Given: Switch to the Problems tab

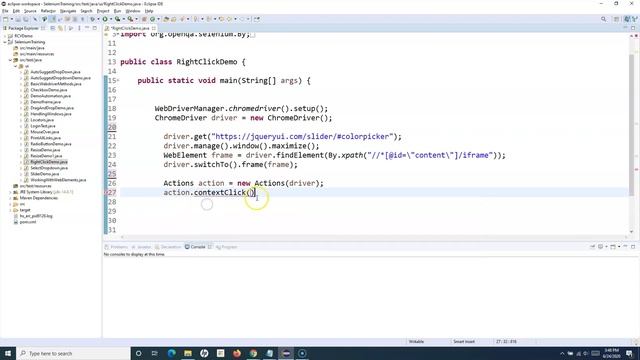Looking at the screenshot, I should [x=116, y=247].
